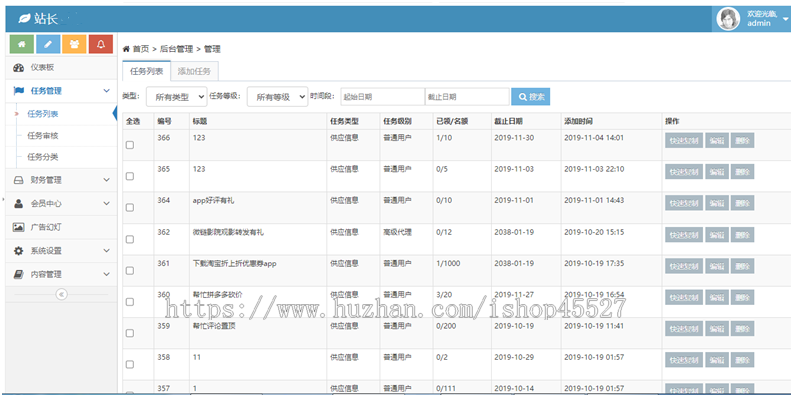Image resolution: width=793 pixels, height=397 pixels.
Task: Click the added time 2019-11-04 14:01
Action: click(594, 138)
